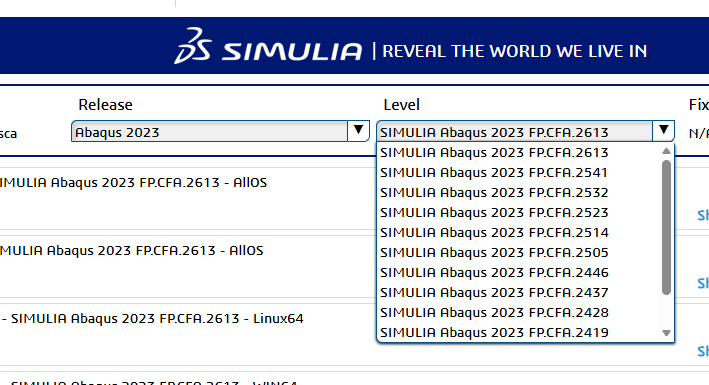
Task: Select SIMULIA Abaqus 2023 FP.CFA.2613 from list
Action: pos(494,152)
